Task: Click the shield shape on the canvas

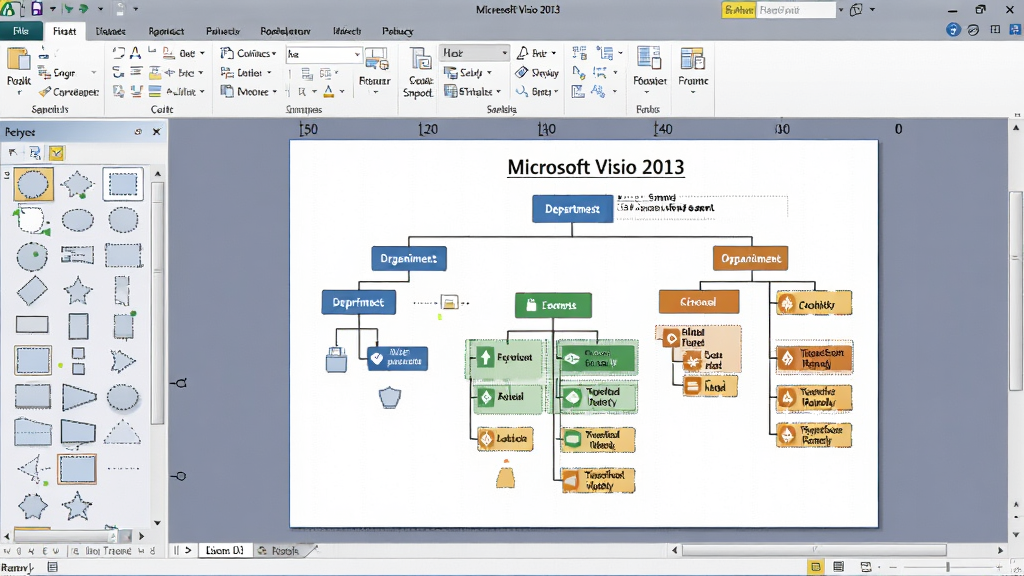Action: pyautogui.click(x=390, y=397)
